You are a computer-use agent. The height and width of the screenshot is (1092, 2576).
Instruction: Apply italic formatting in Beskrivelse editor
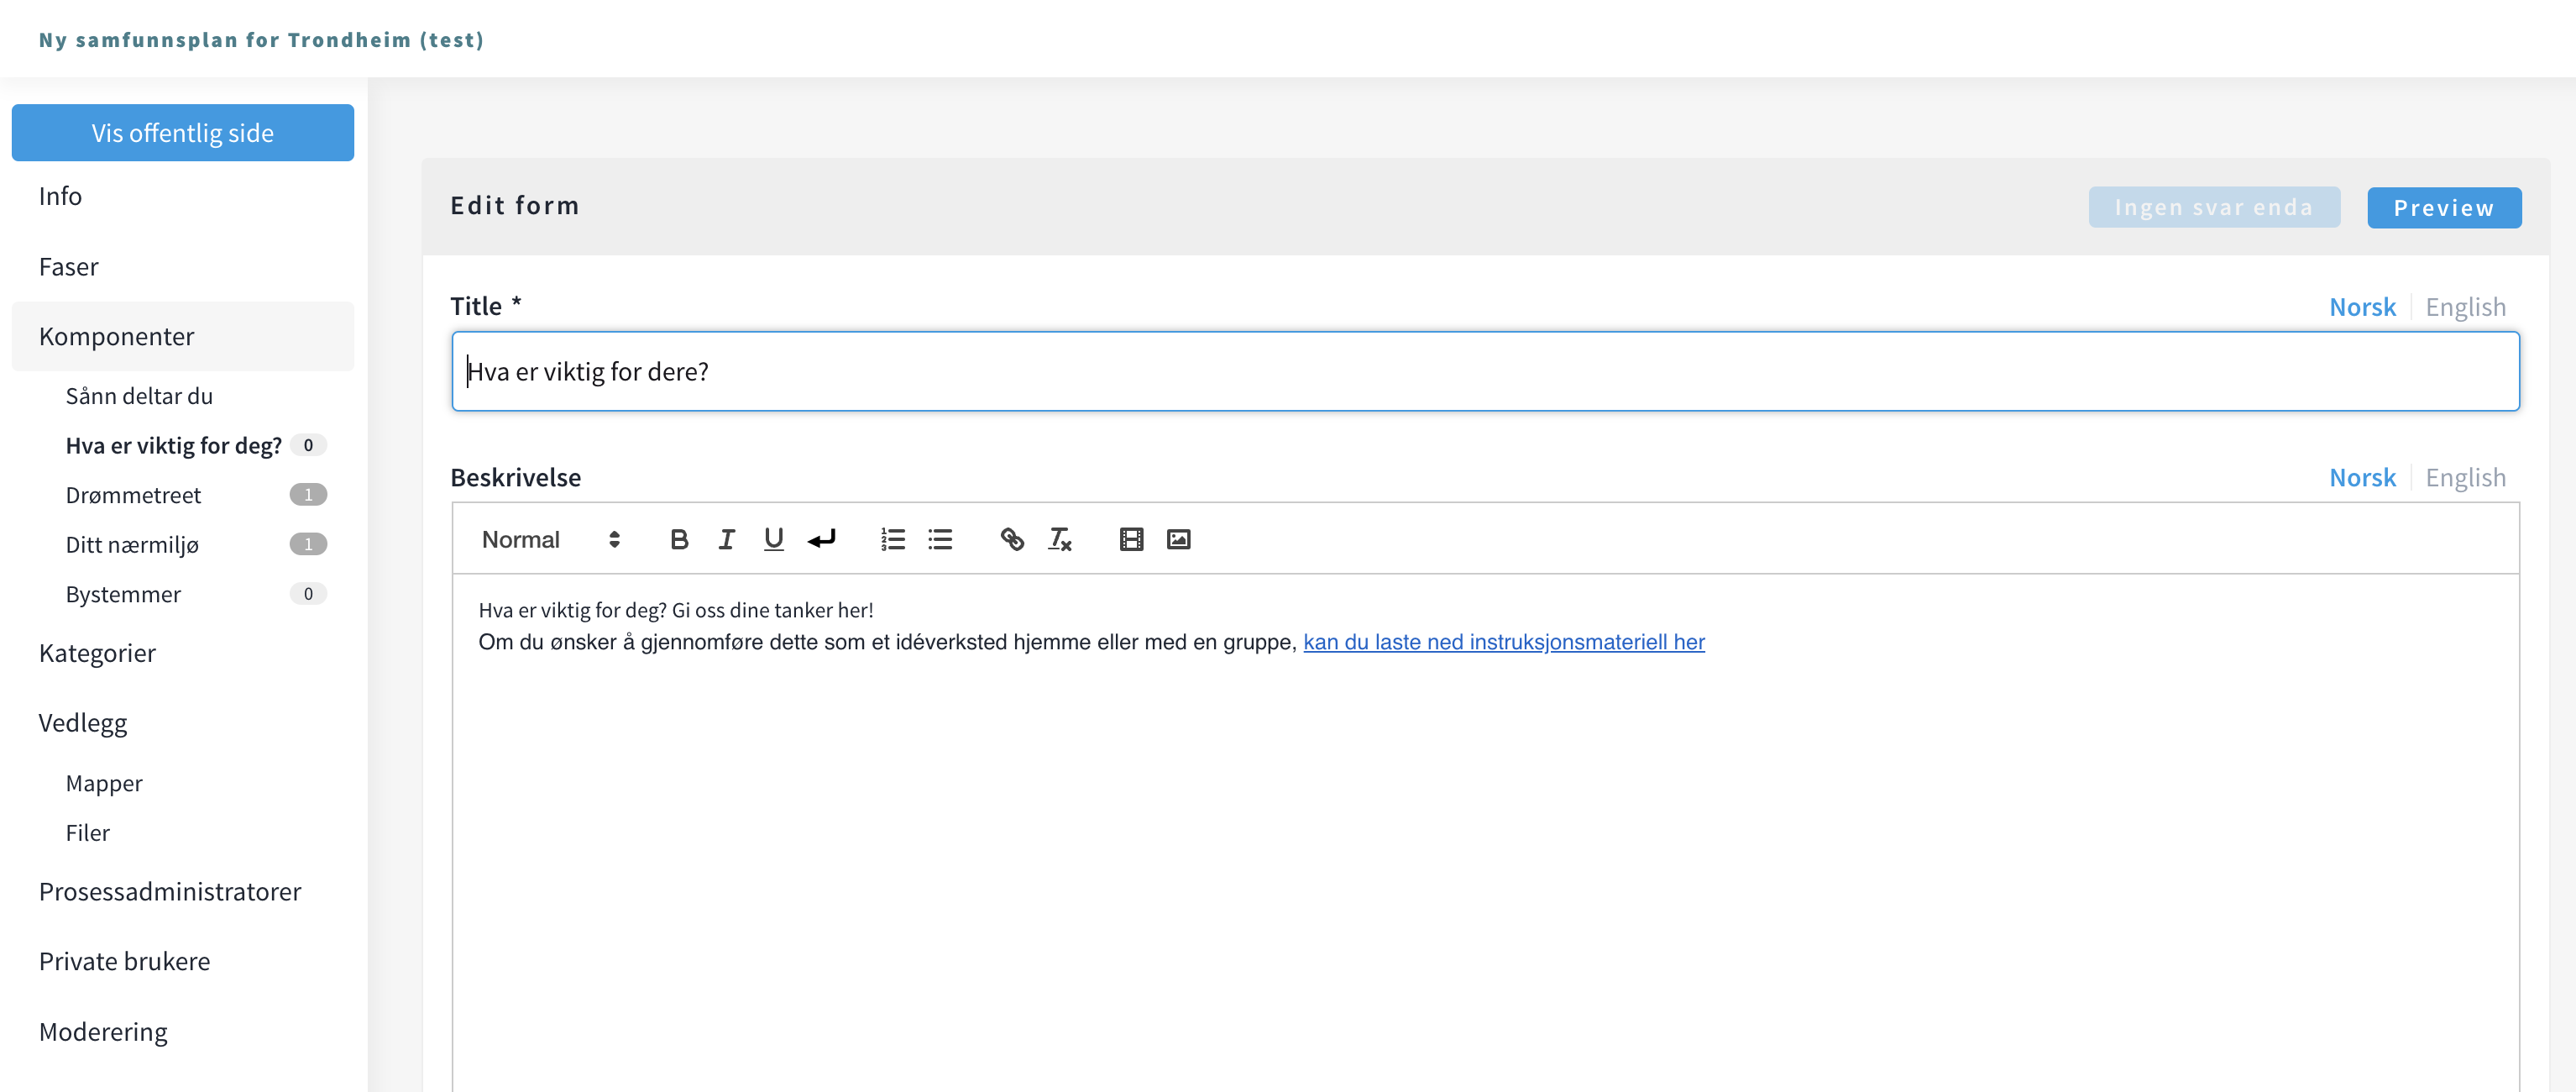[x=726, y=540]
